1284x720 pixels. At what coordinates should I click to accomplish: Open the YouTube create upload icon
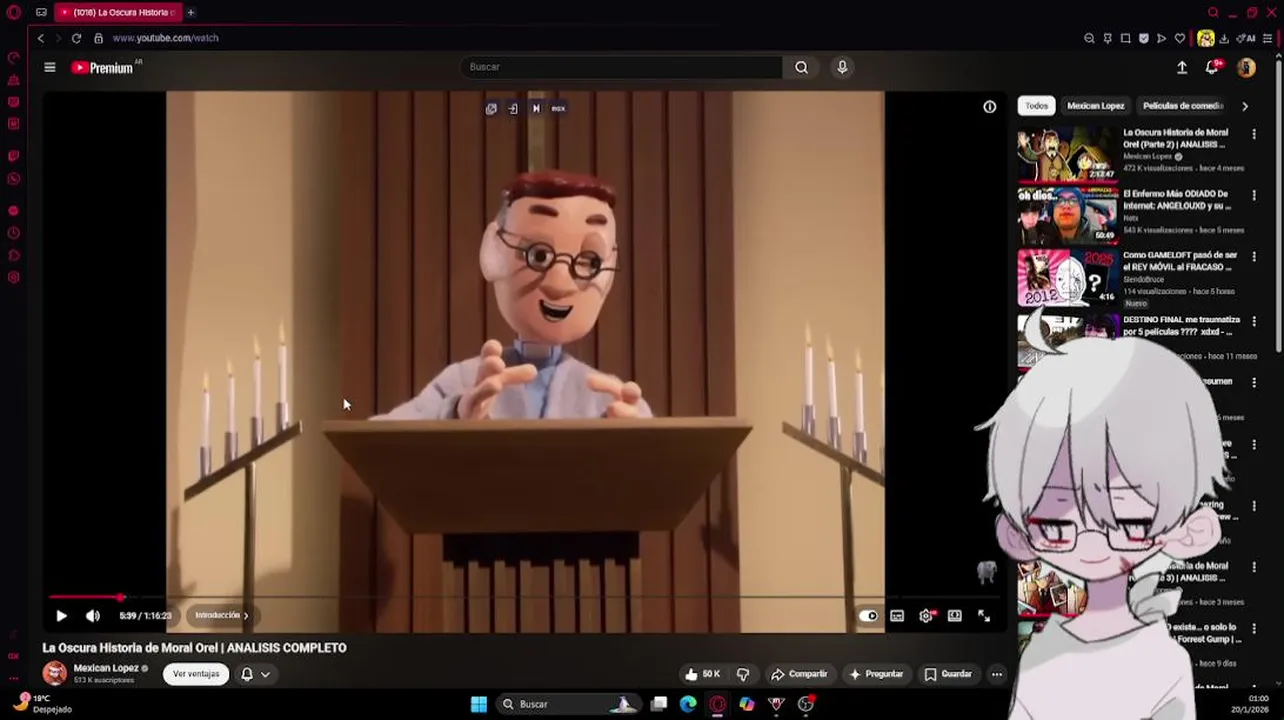1182,67
